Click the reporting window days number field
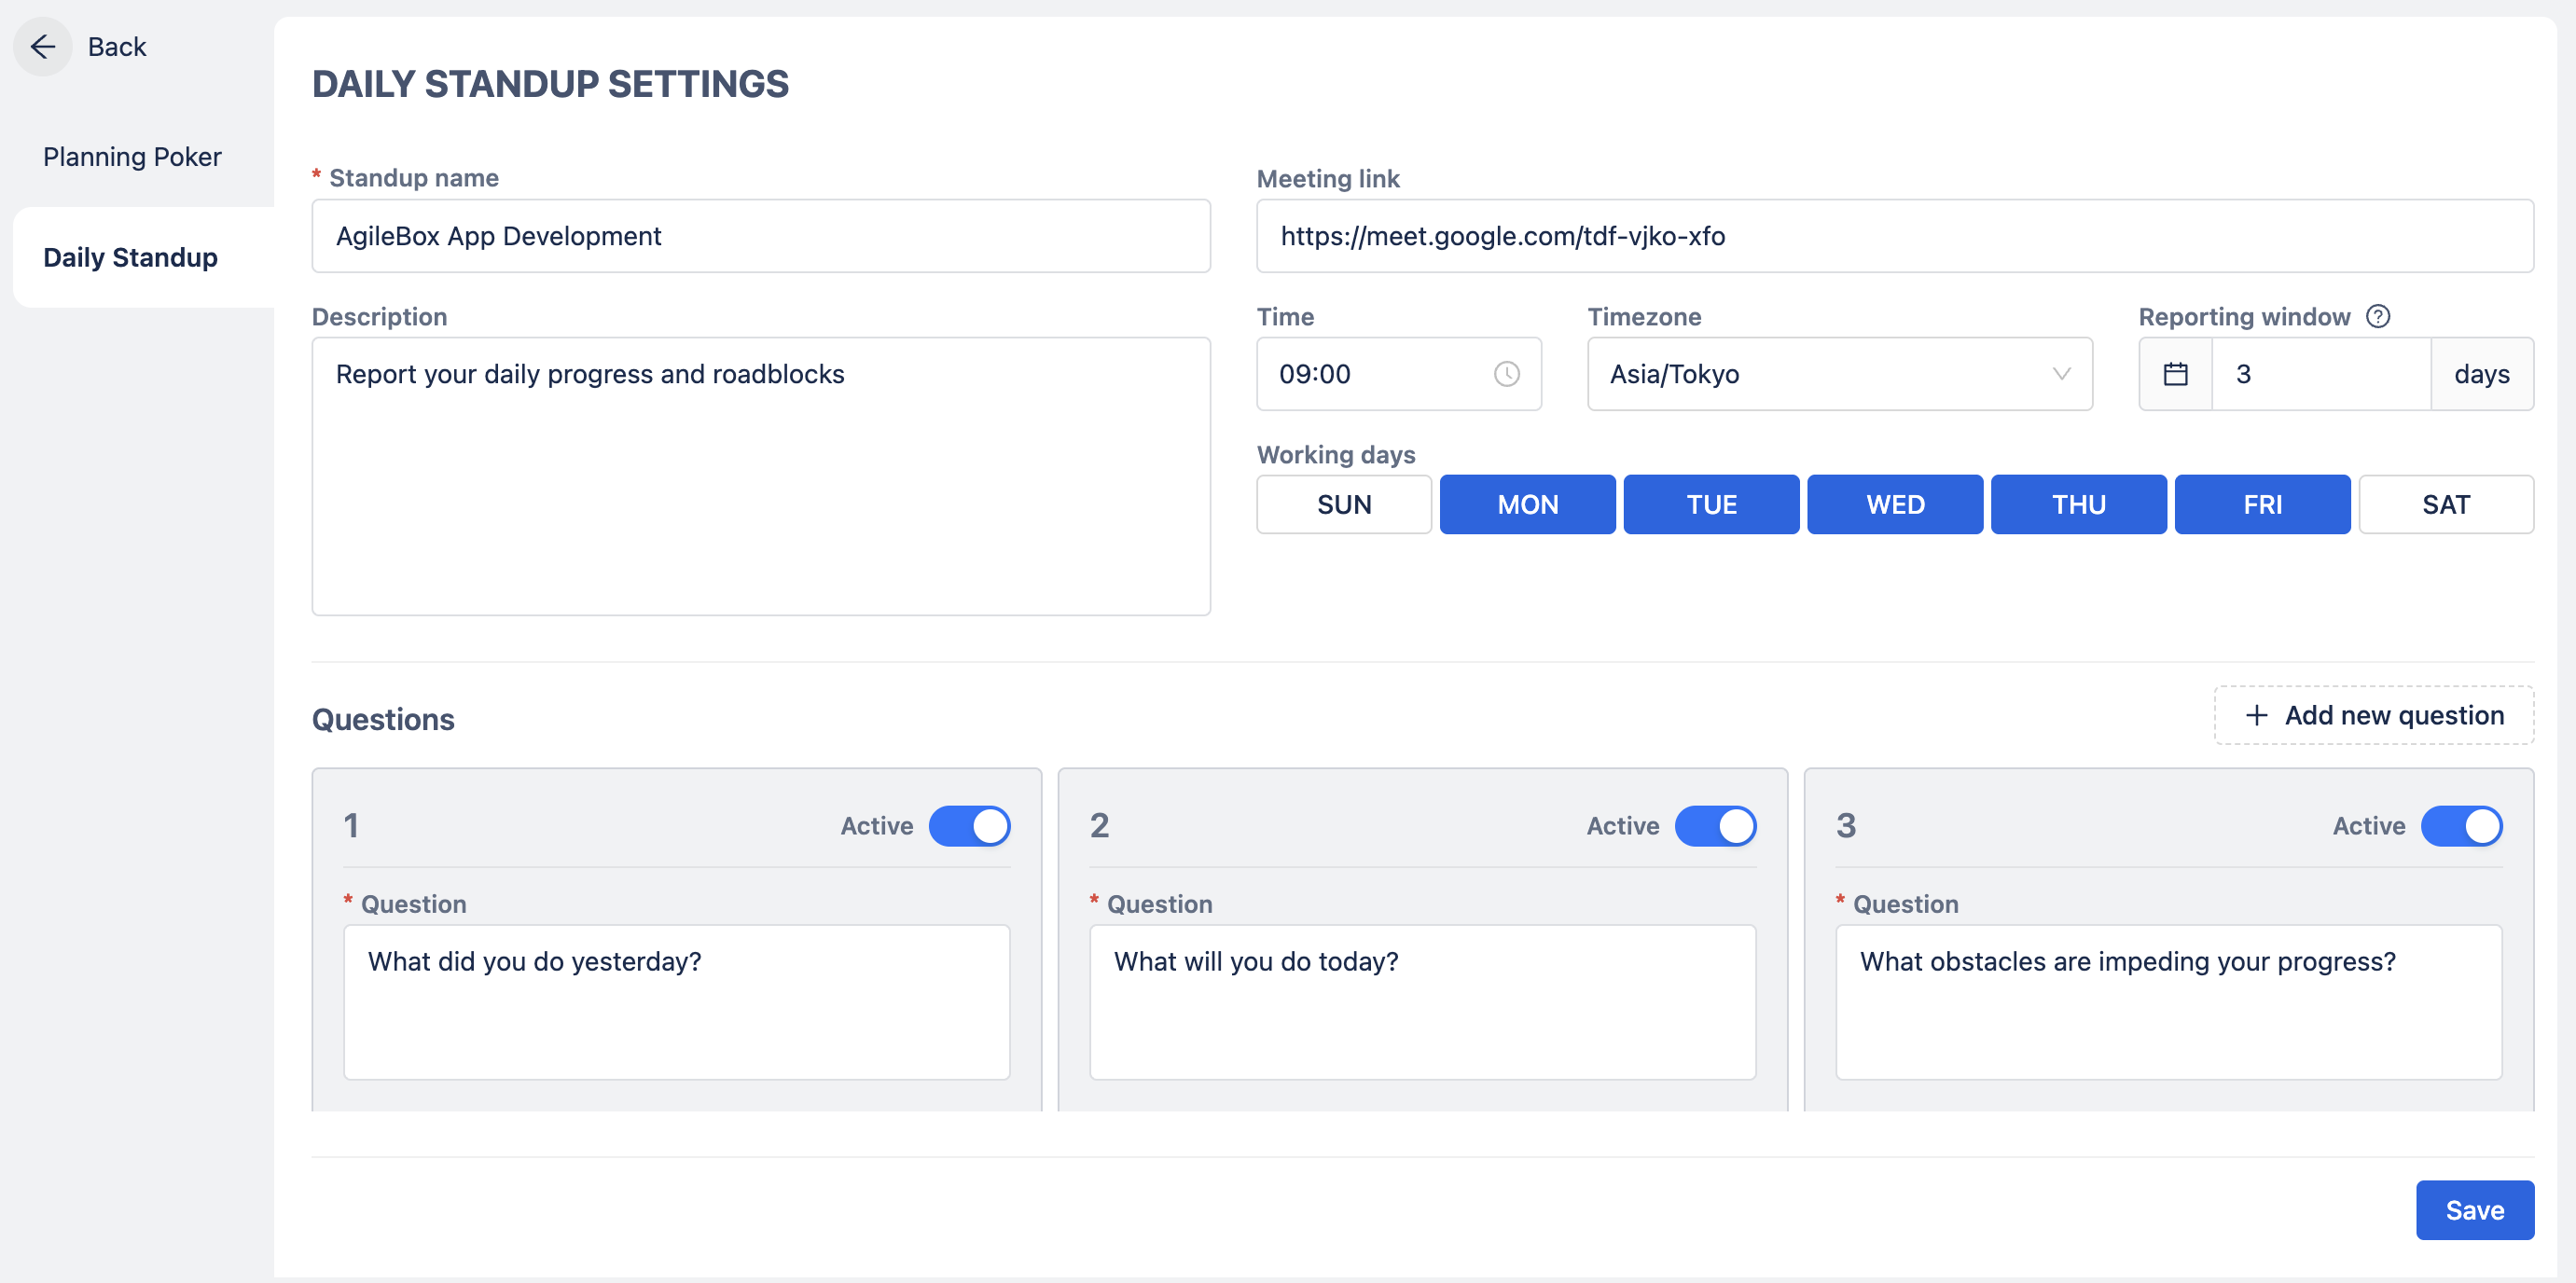The image size is (2576, 1283). coord(2320,374)
